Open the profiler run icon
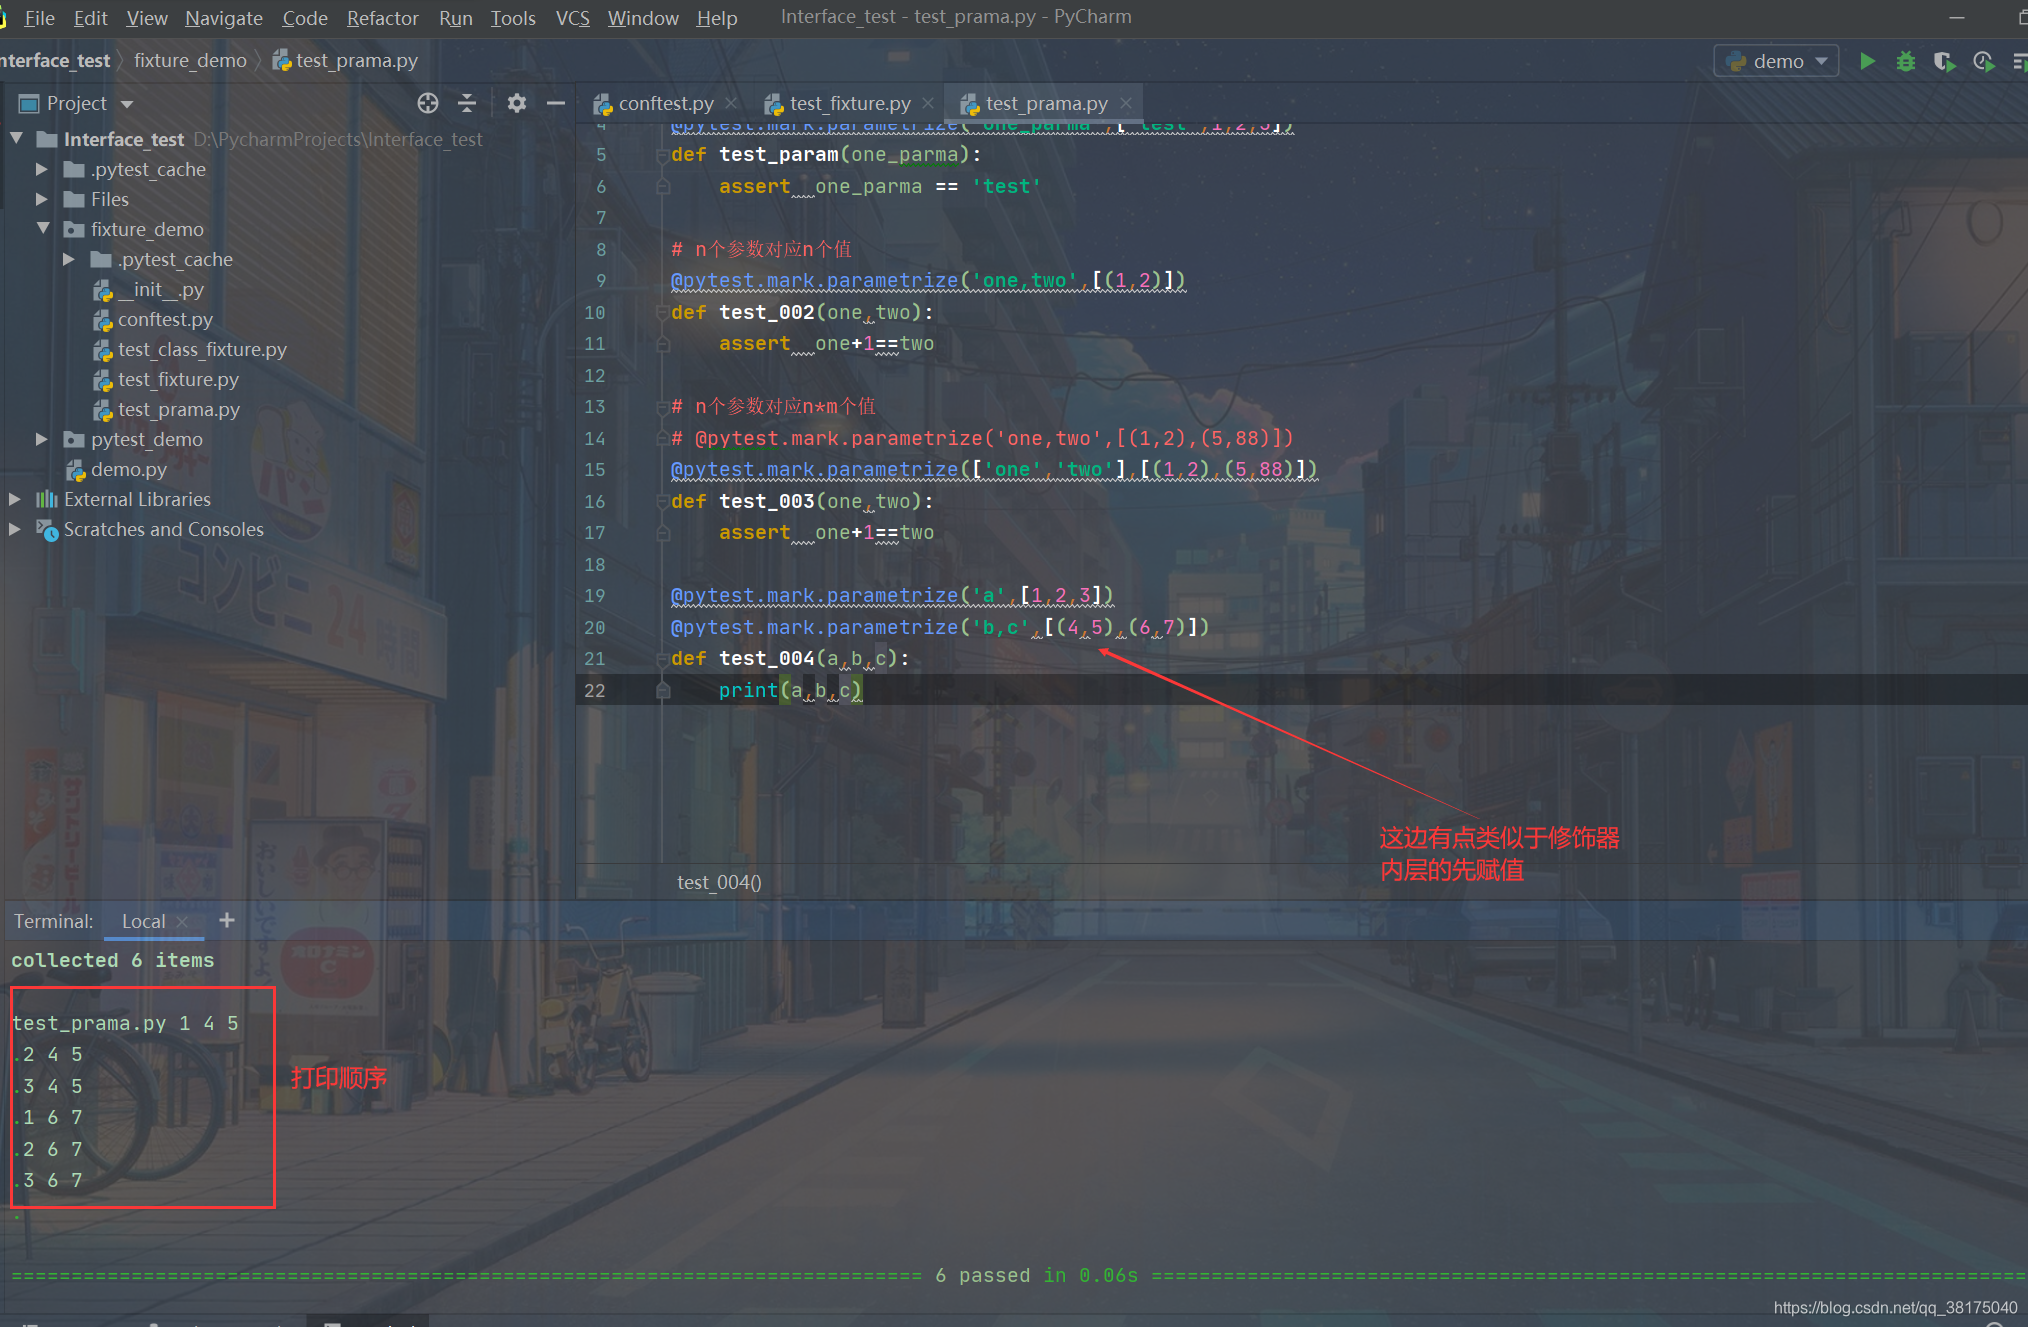Screen dimensions: 2028x1327 coord(1984,61)
